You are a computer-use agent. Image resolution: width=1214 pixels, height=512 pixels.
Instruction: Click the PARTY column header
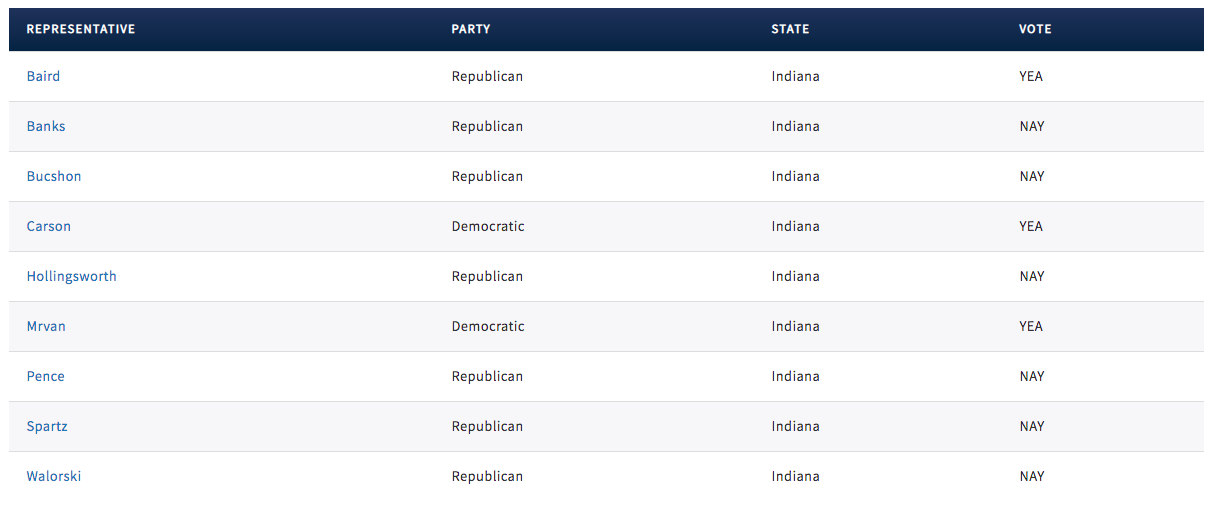point(471,29)
